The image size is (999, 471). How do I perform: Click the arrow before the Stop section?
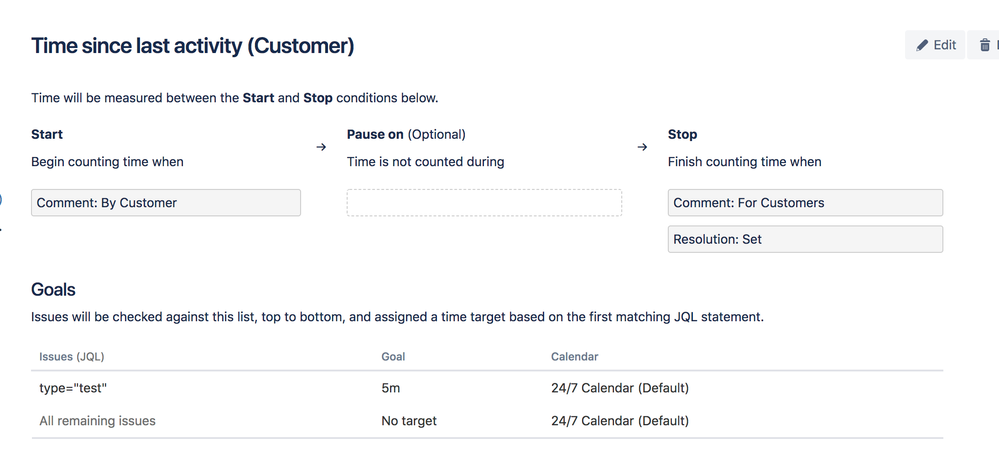click(642, 147)
